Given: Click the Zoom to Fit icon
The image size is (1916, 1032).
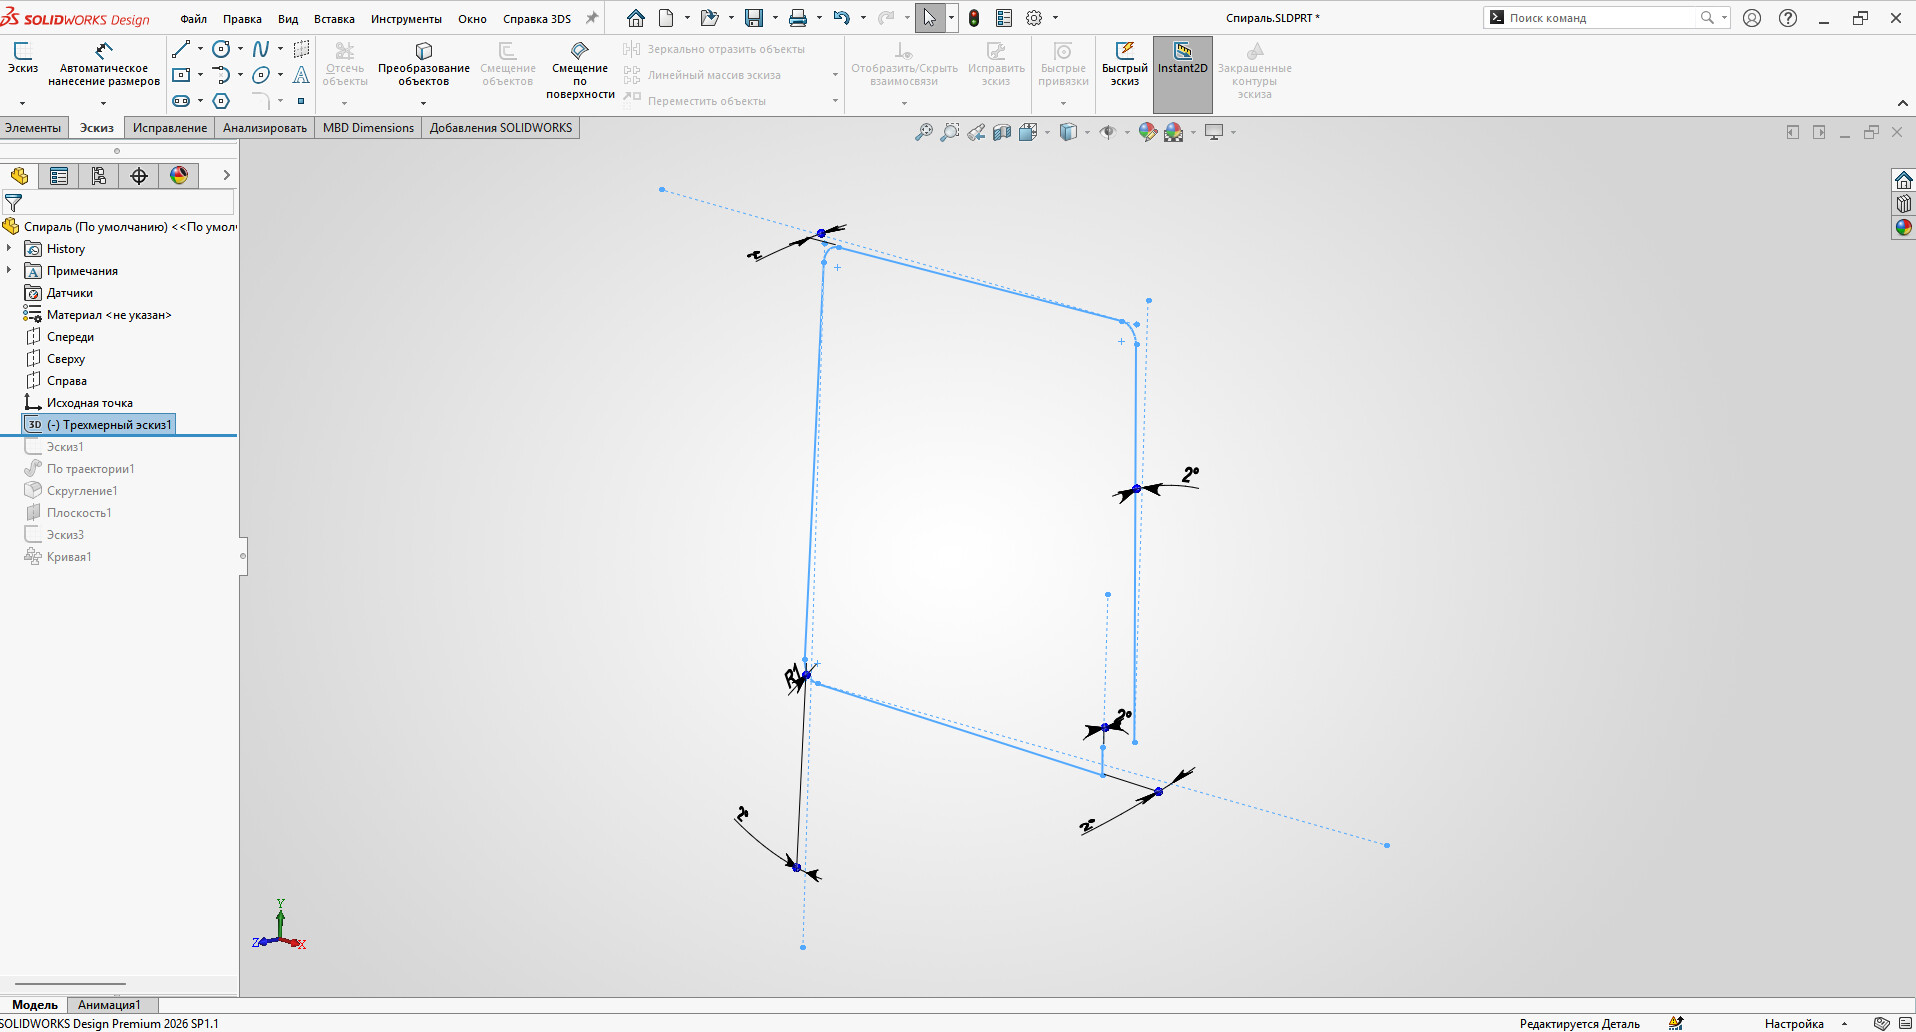Looking at the screenshot, I should click(x=923, y=132).
